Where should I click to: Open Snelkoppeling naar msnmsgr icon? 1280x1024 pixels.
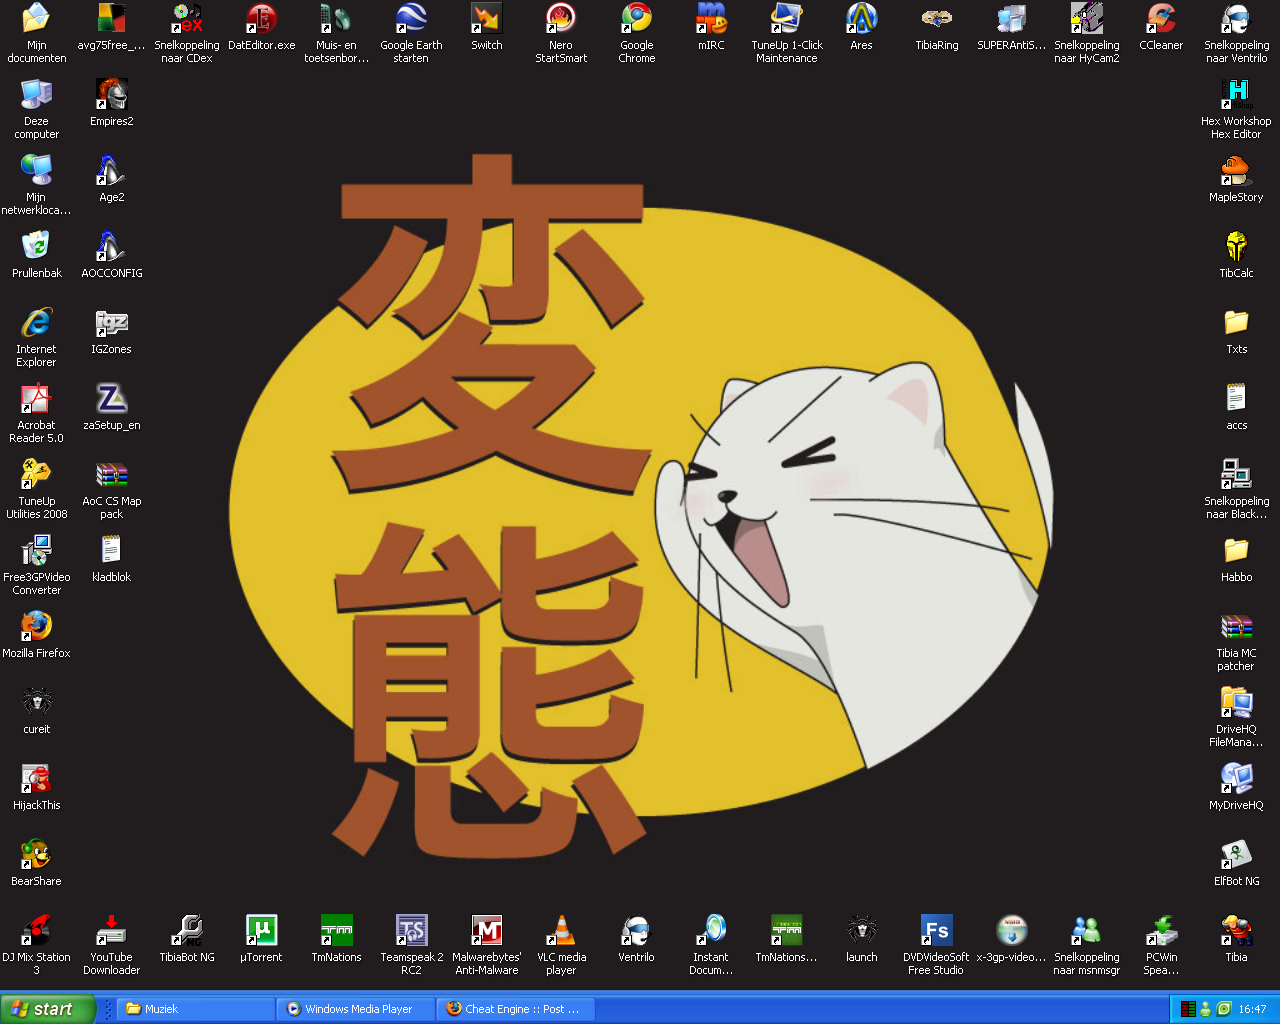pyautogui.click(x=1086, y=930)
